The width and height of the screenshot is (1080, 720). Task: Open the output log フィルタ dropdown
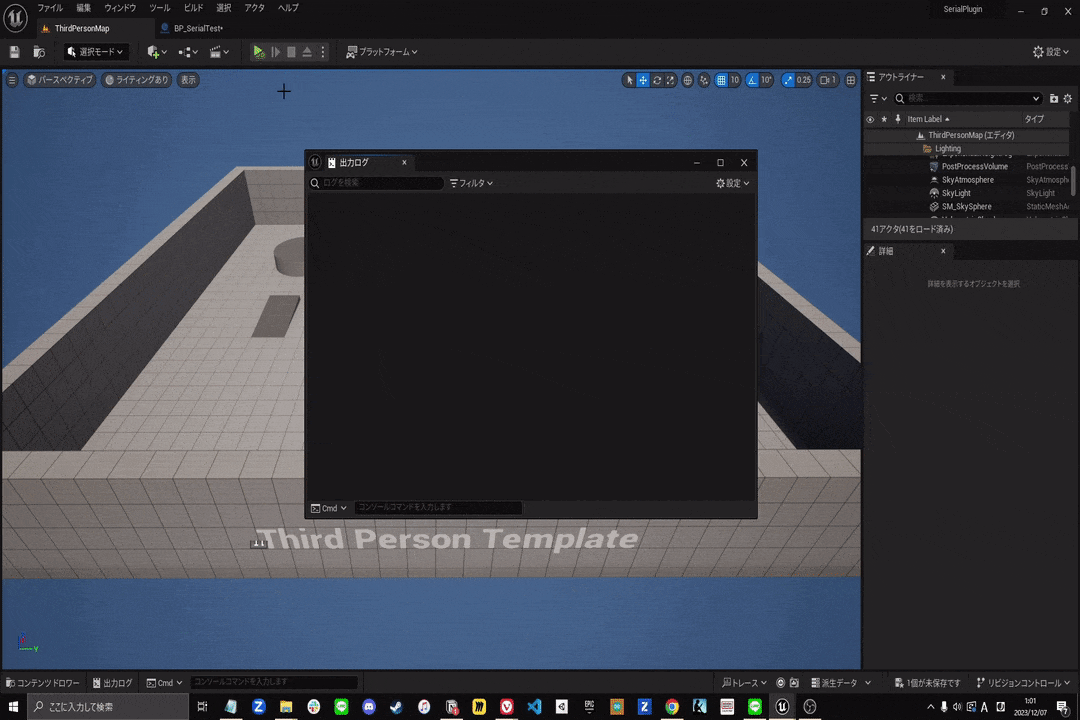point(471,183)
